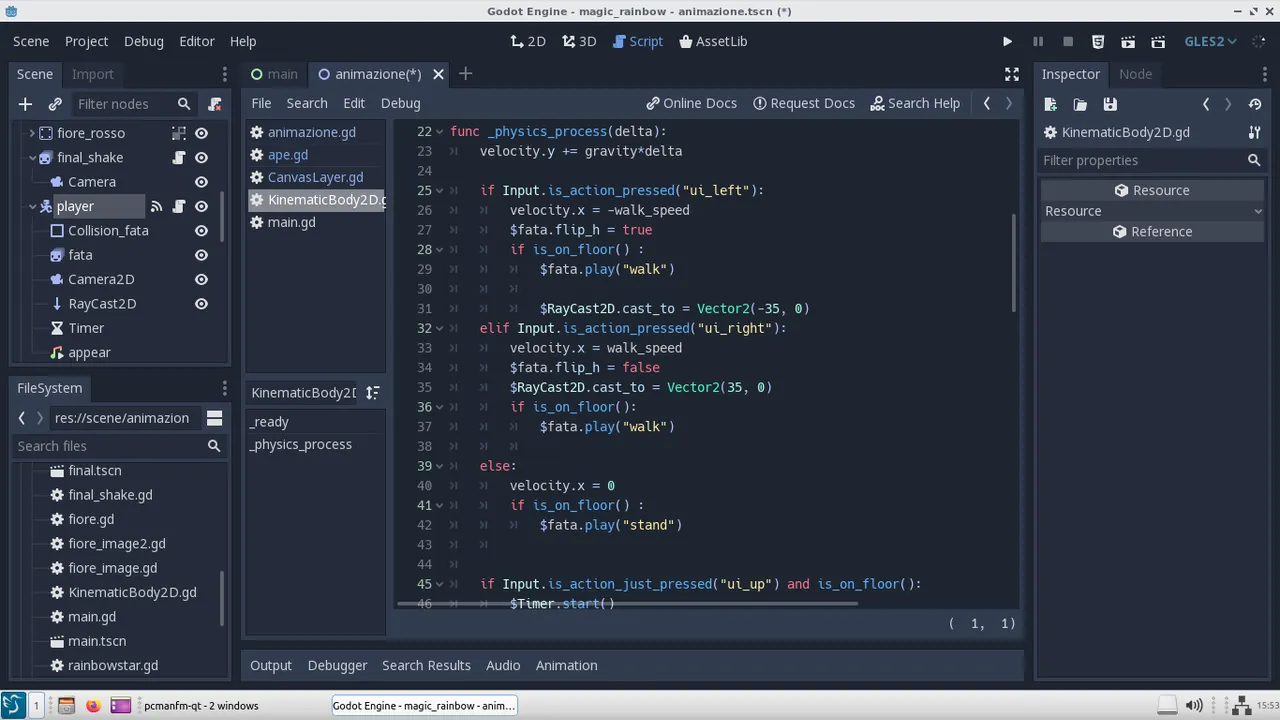Open fiore_rosso instanced scene icon
The height and width of the screenshot is (720, 1280).
pos(179,133)
